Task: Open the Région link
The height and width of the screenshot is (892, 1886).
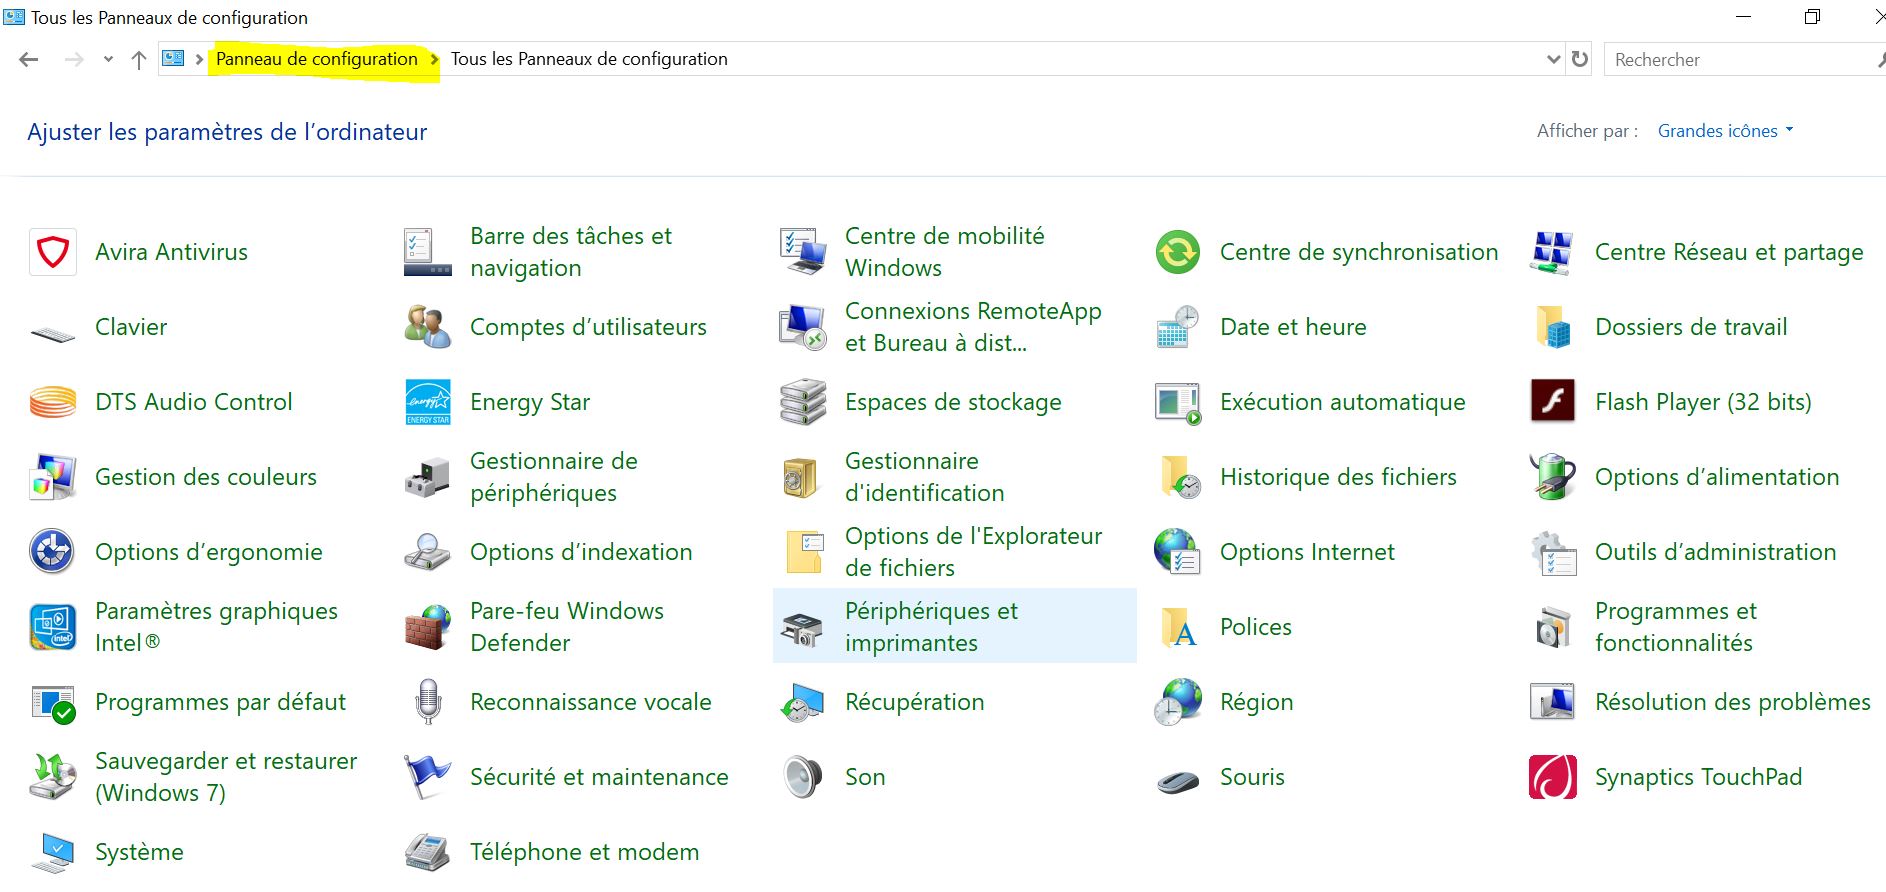Action: click(x=1256, y=702)
